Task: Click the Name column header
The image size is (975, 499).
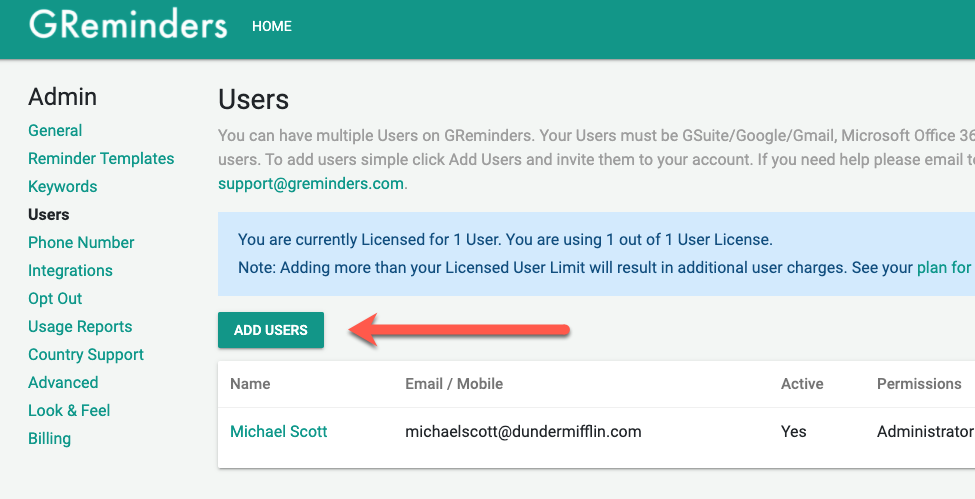Action: pyautogui.click(x=250, y=384)
